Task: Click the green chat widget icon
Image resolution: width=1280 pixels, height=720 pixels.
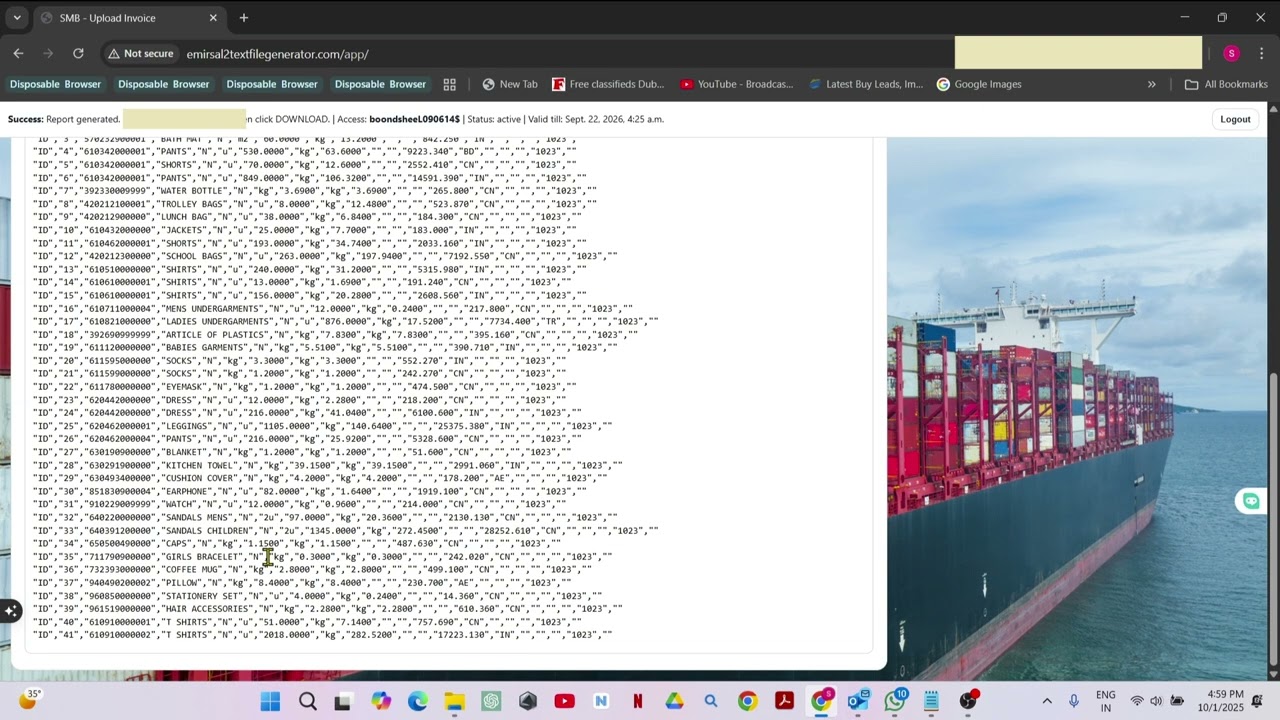Action: 1250,501
